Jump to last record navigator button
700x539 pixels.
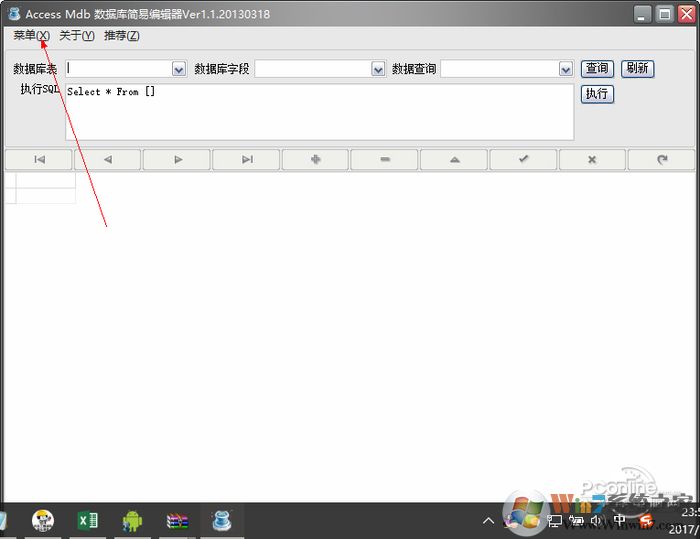[x=246, y=159]
